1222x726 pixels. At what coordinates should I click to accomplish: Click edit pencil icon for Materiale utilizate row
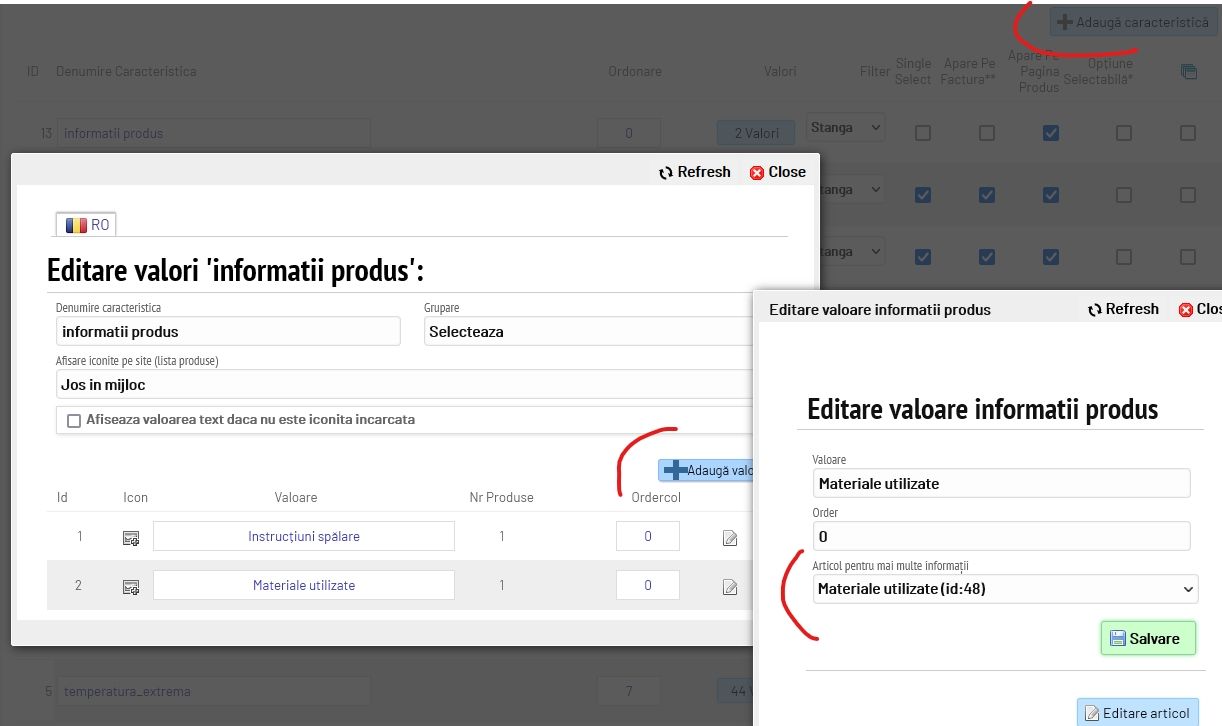(x=730, y=587)
